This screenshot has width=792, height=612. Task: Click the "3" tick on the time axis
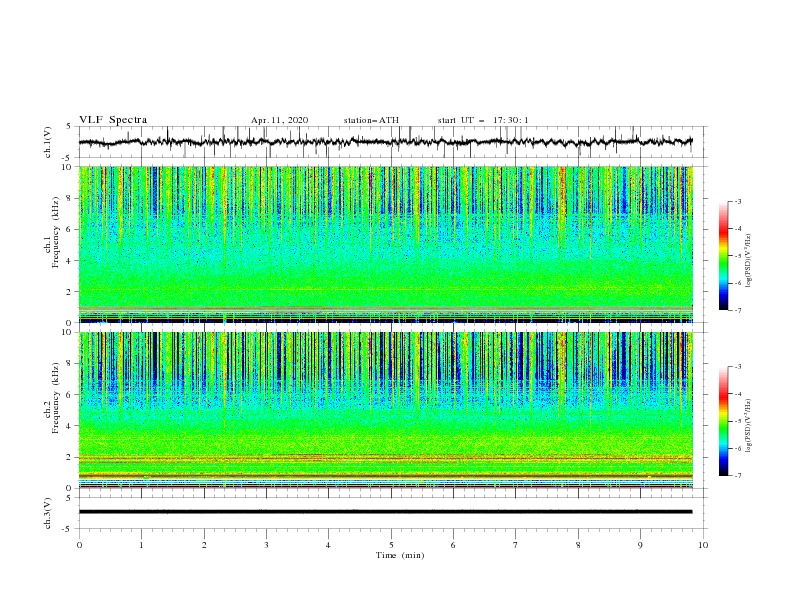coord(266,545)
